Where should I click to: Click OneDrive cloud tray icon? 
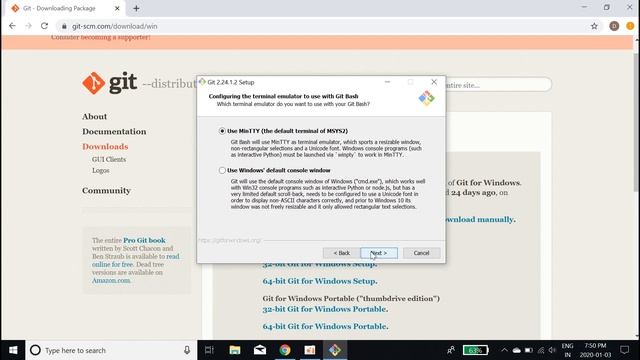click(516, 350)
